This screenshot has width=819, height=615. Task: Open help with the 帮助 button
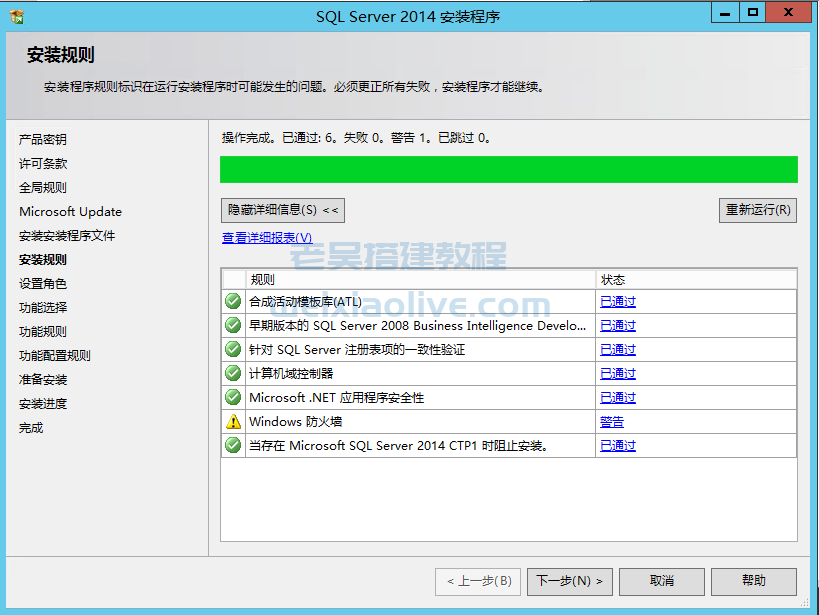[753, 581]
